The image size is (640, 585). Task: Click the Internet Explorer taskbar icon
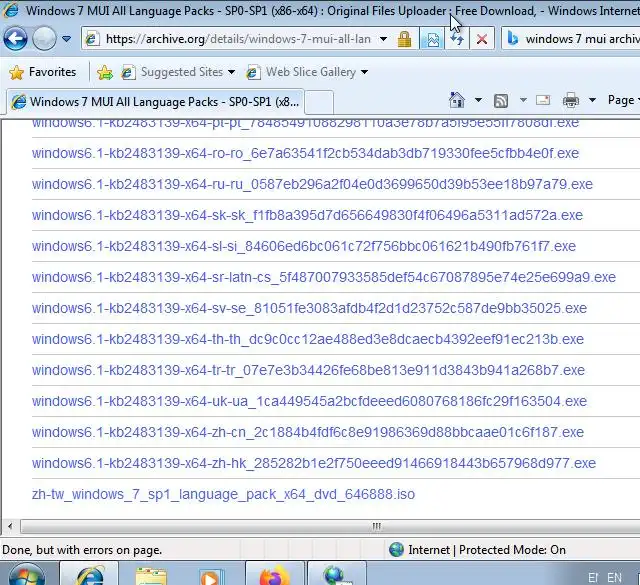click(x=90, y=574)
